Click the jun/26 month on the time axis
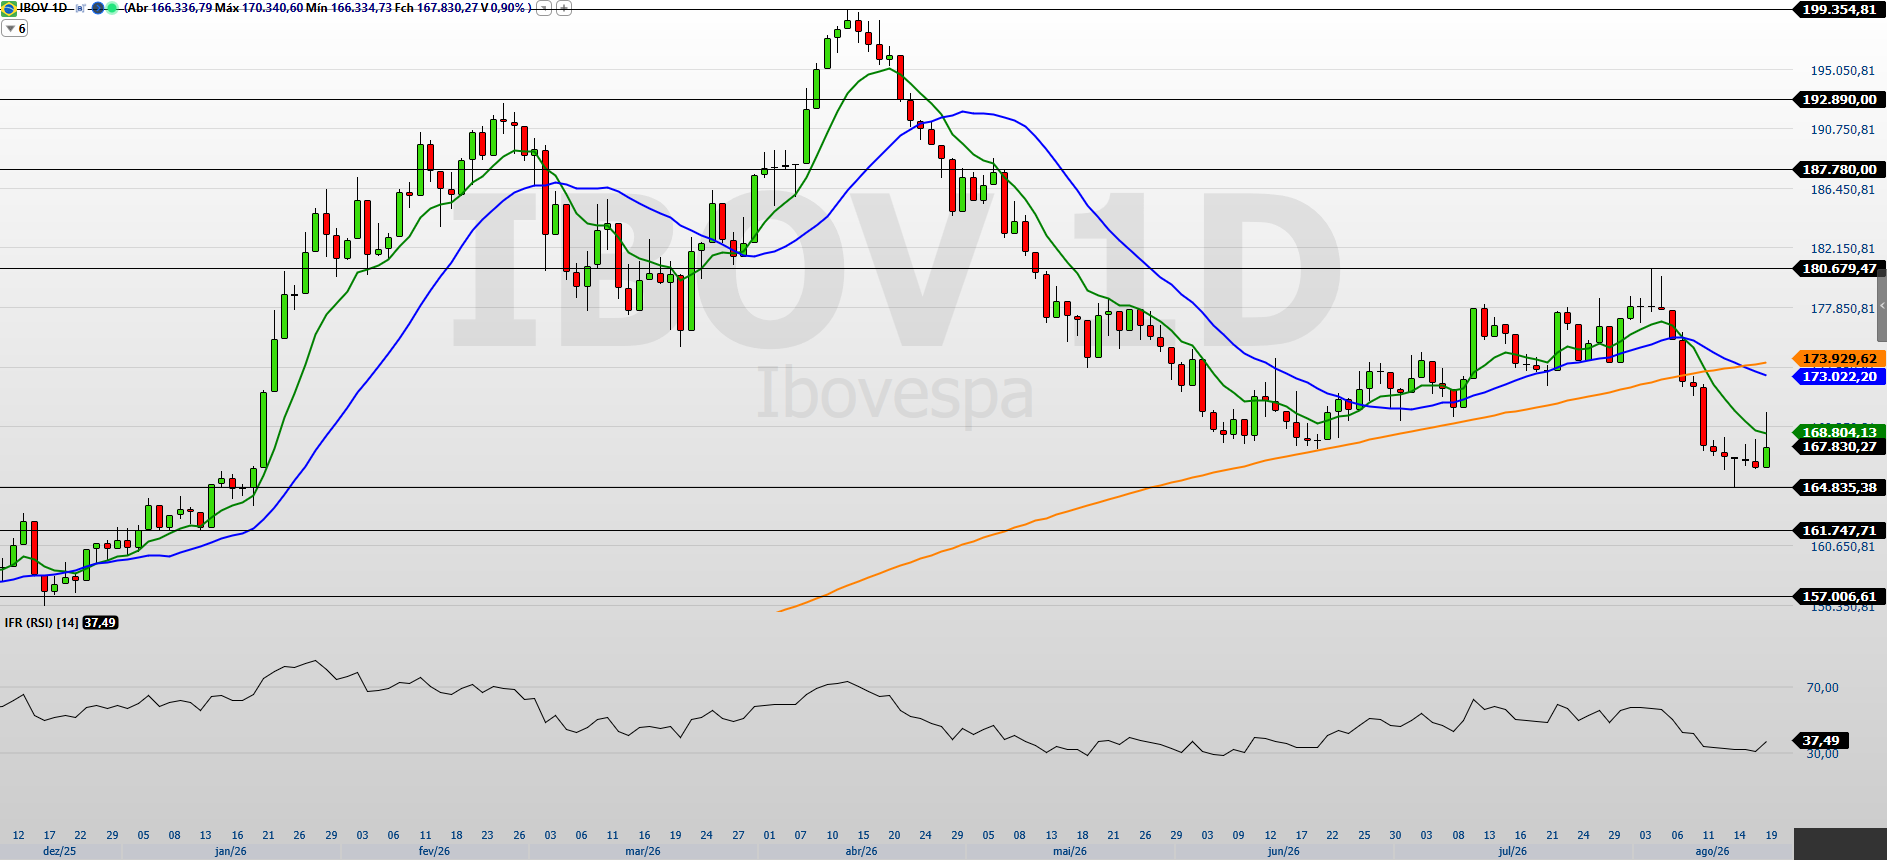Screen dimensions: 1887x860 (x=1284, y=852)
